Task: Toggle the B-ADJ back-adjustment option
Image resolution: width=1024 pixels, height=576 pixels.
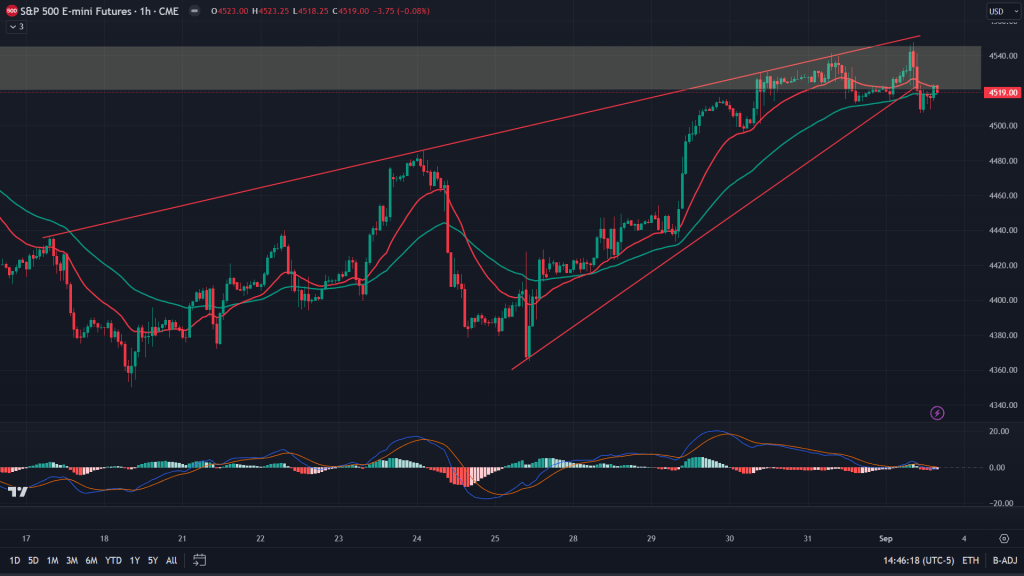Action: tap(1004, 560)
